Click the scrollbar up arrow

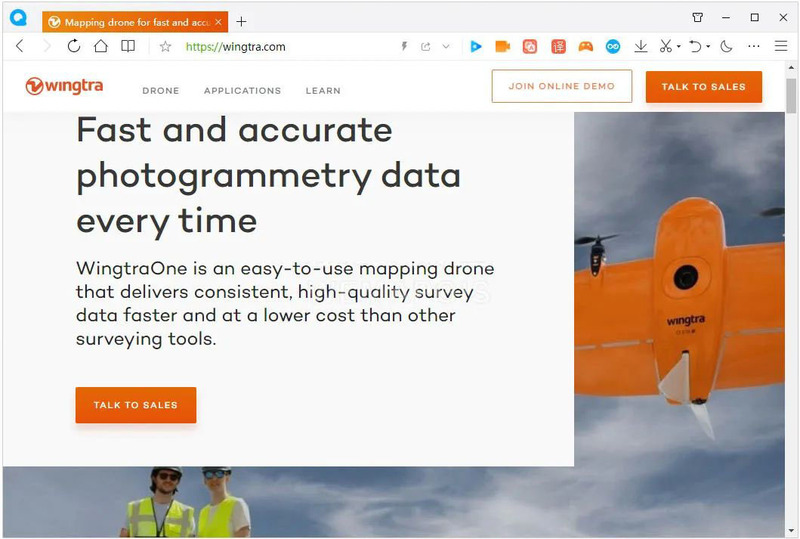(791, 67)
